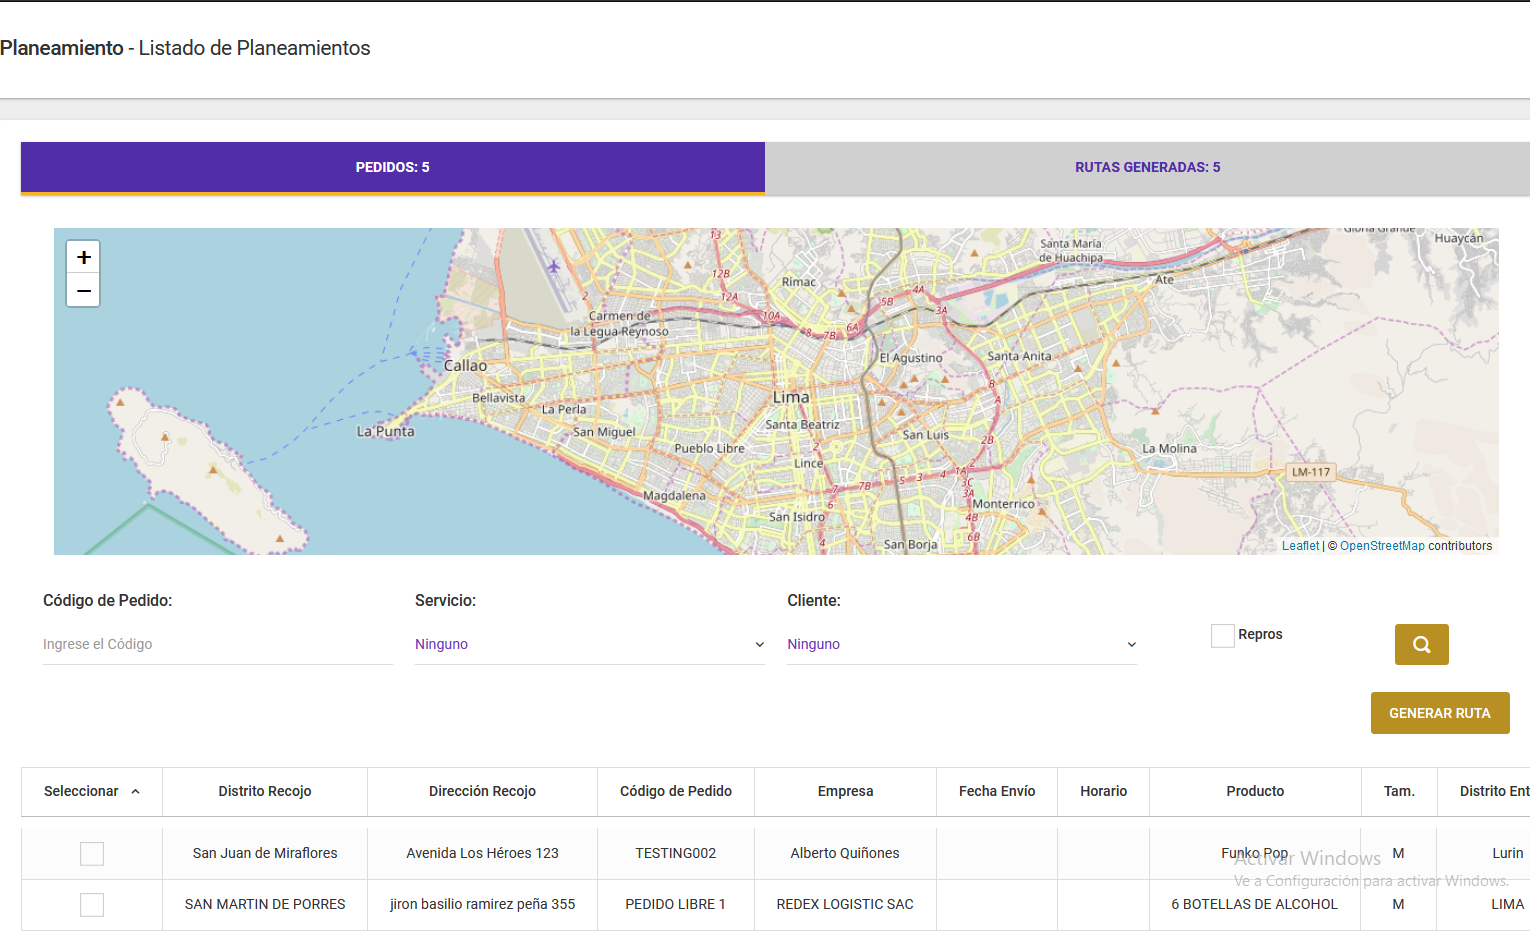Open the OpenStreetMap link

[x=1381, y=546]
